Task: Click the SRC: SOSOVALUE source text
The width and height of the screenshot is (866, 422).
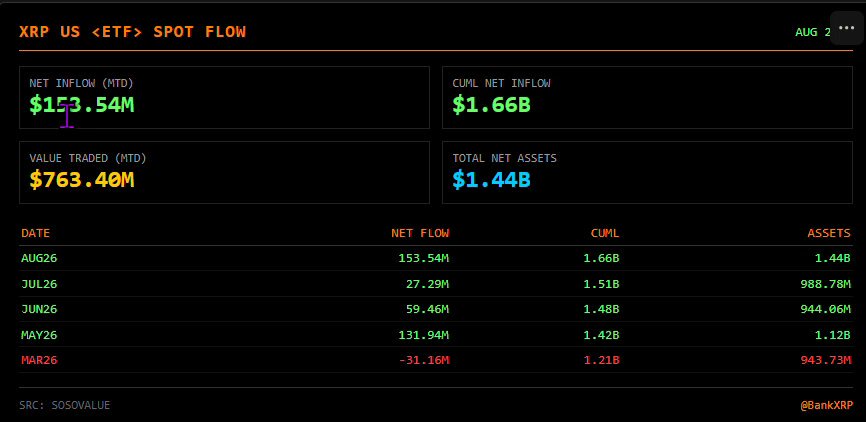Action: tap(65, 405)
